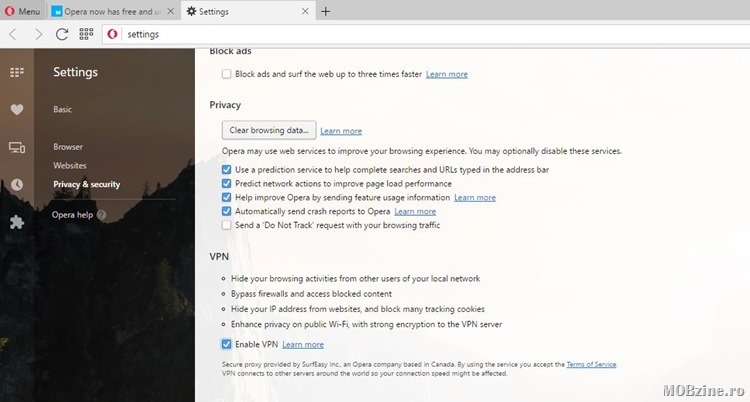Open History clock icon in sidebar
Screen dimensions: 750x402
[x=17, y=185]
